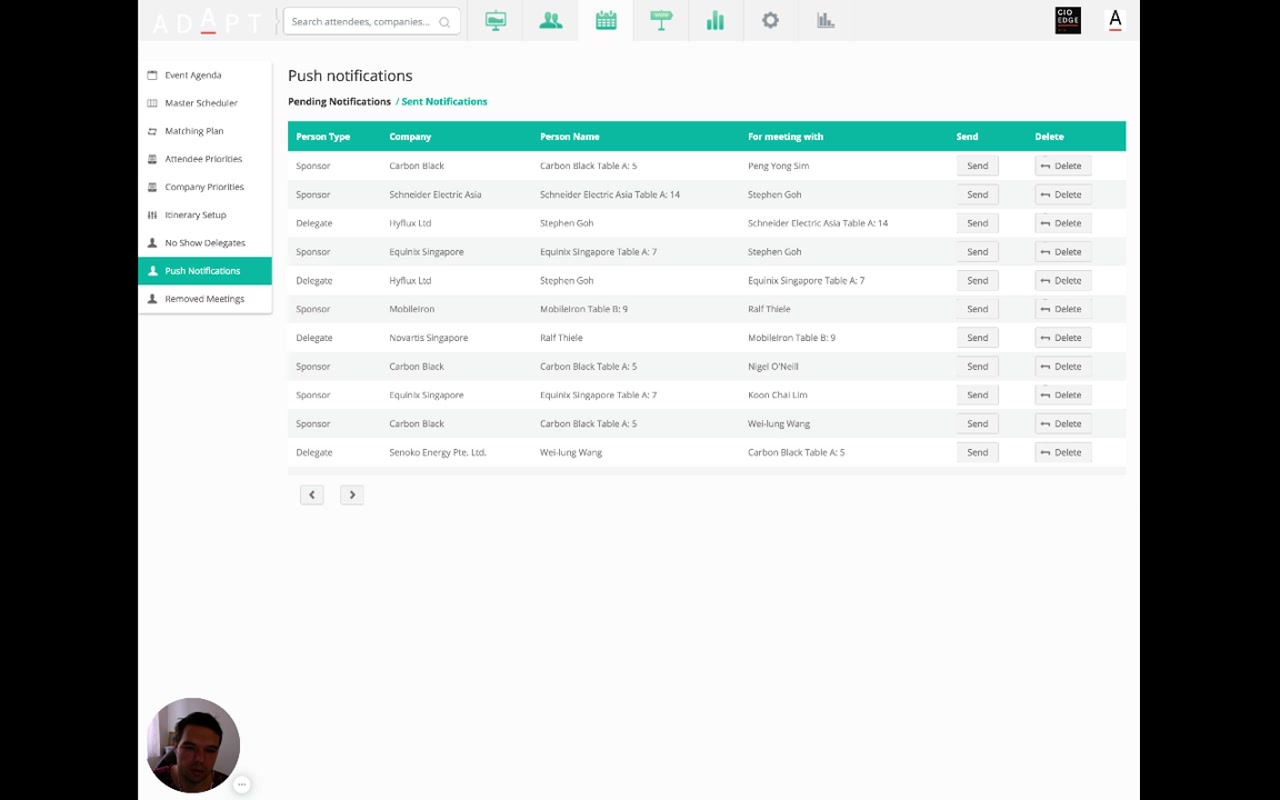Screen dimensions: 1280x800
Task: Open the settings gear icon
Action: click(x=770, y=20)
